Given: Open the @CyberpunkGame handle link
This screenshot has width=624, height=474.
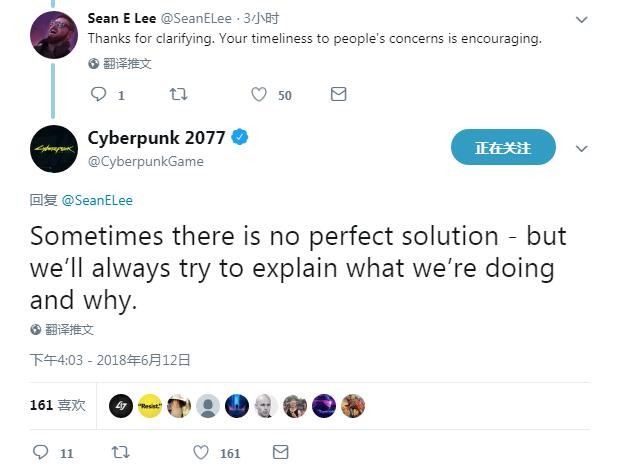Looking at the screenshot, I should click(146, 161).
